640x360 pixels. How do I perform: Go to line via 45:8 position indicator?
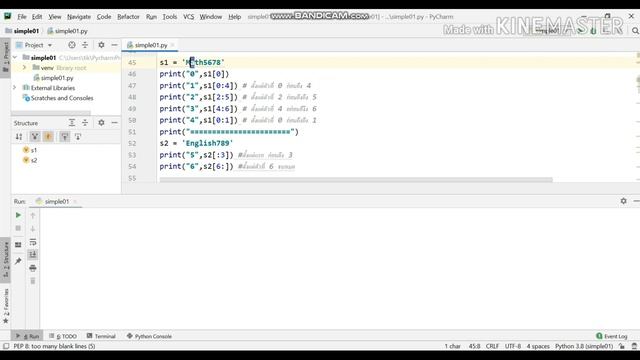(x=474, y=346)
